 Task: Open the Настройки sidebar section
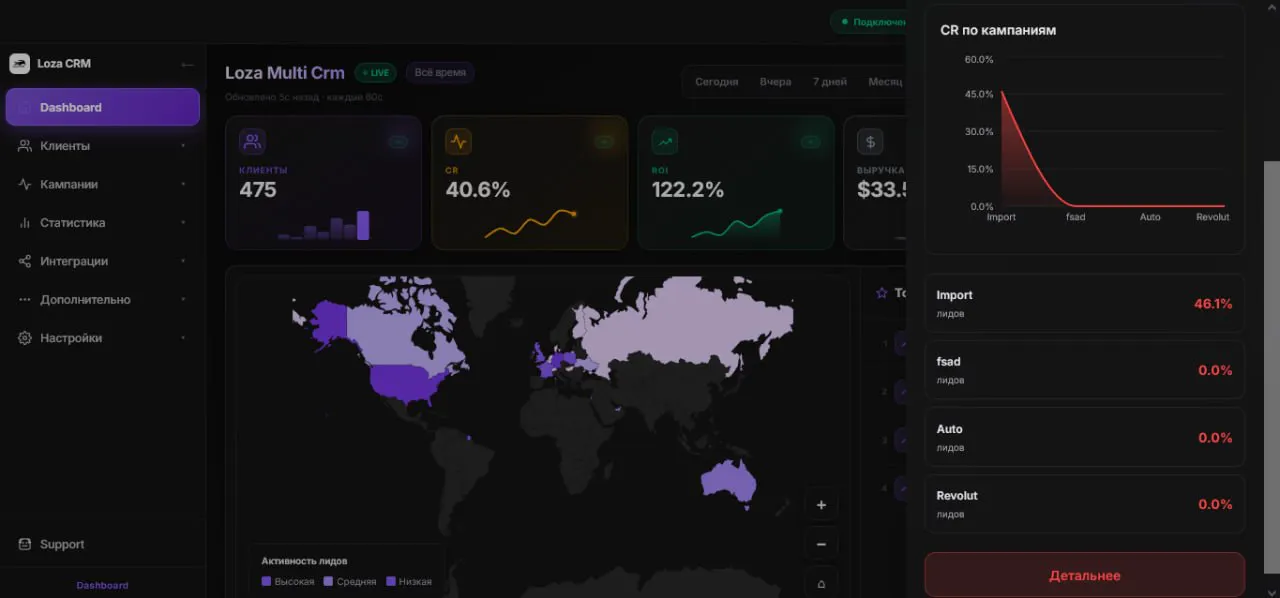coord(103,338)
